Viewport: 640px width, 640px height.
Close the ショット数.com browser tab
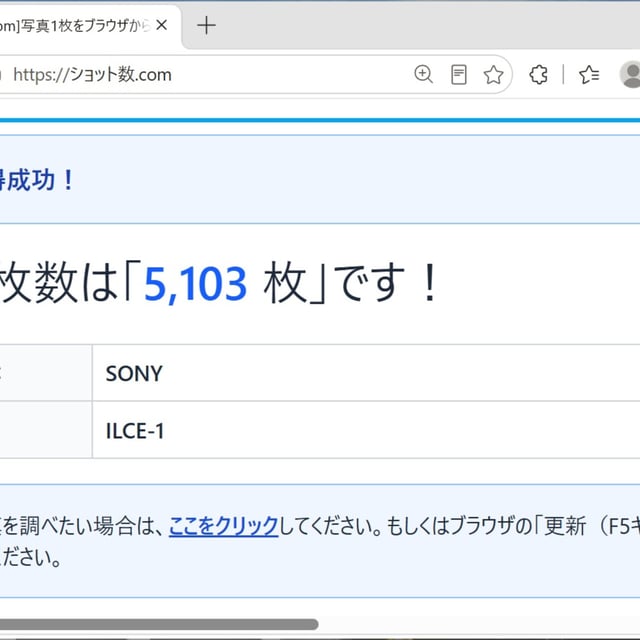click(x=162, y=25)
